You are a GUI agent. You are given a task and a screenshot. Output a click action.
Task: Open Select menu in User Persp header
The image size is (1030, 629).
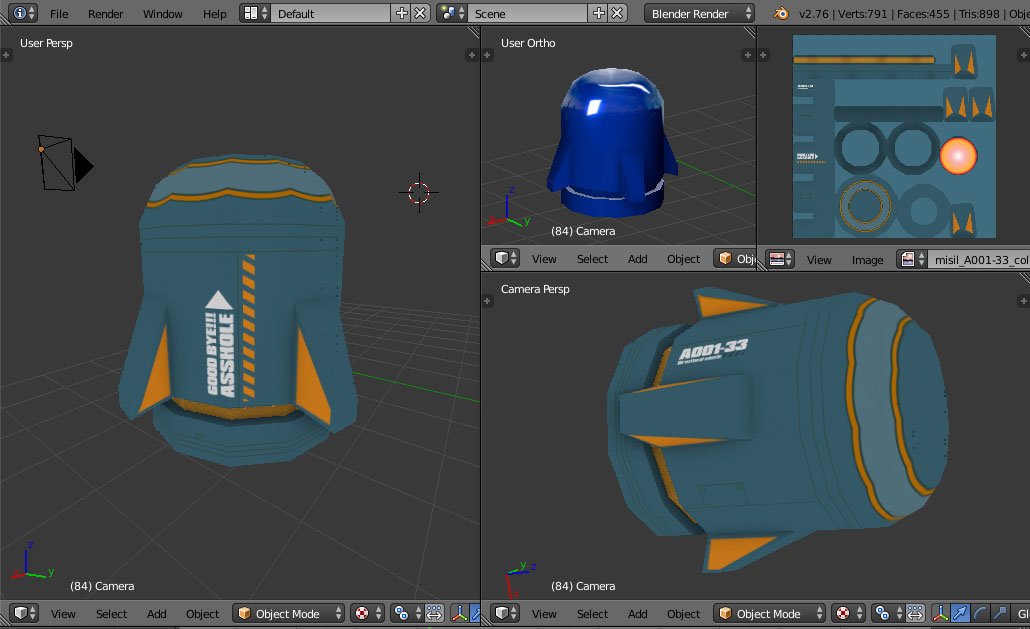(111, 614)
